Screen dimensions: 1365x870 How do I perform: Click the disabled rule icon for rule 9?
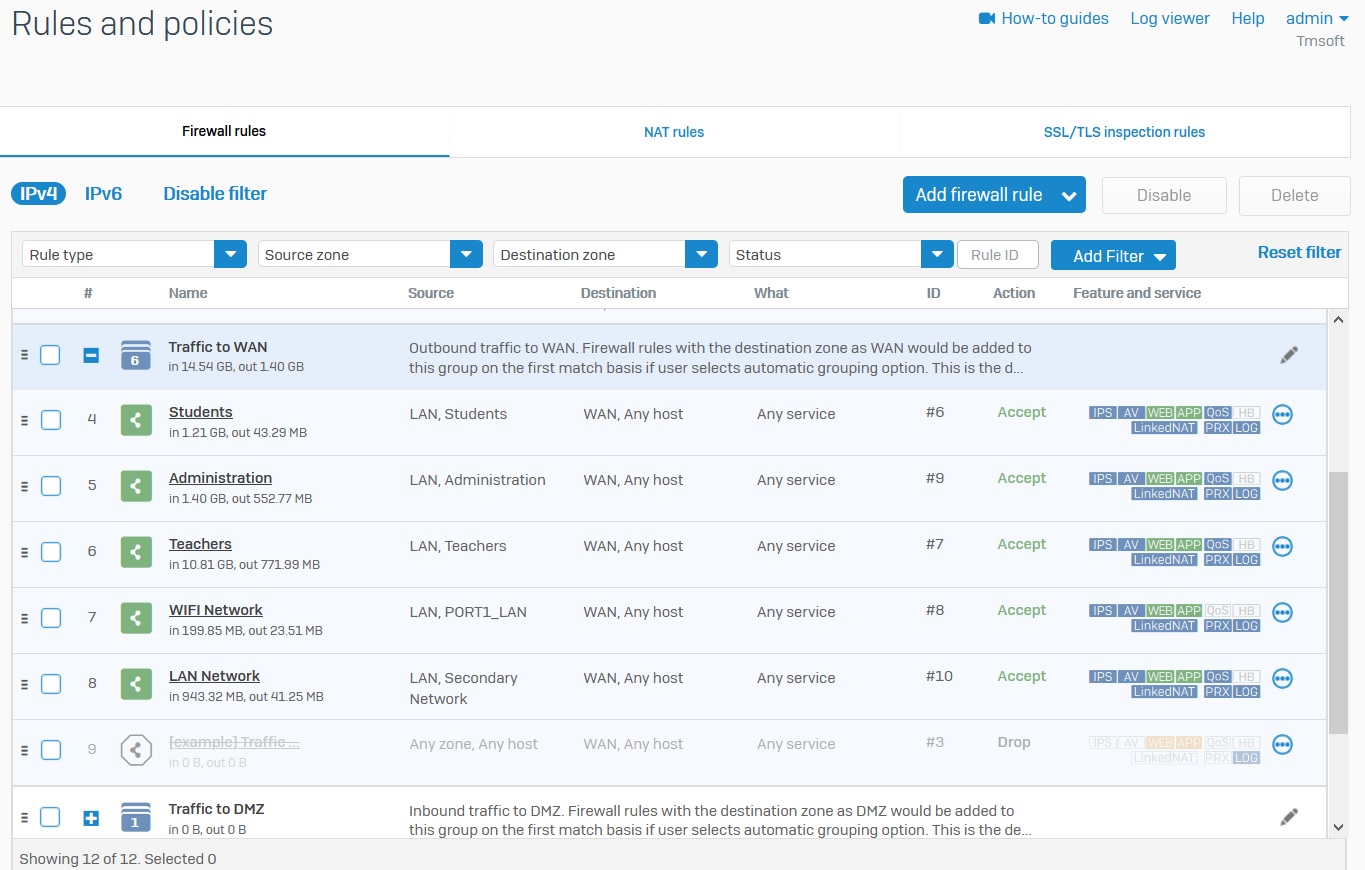coord(135,750)
